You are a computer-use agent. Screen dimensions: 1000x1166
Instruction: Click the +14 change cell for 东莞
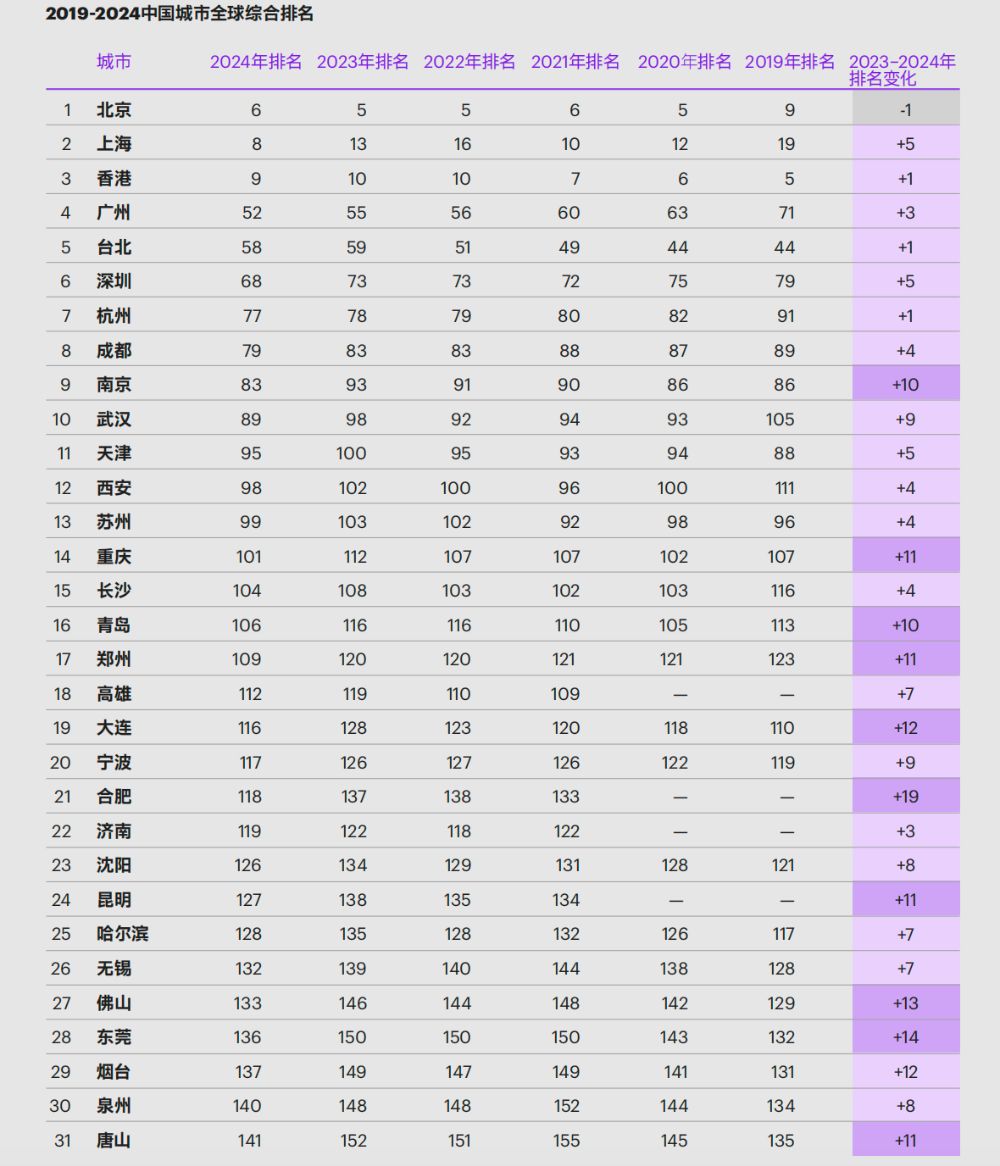tap(906, 1037)
